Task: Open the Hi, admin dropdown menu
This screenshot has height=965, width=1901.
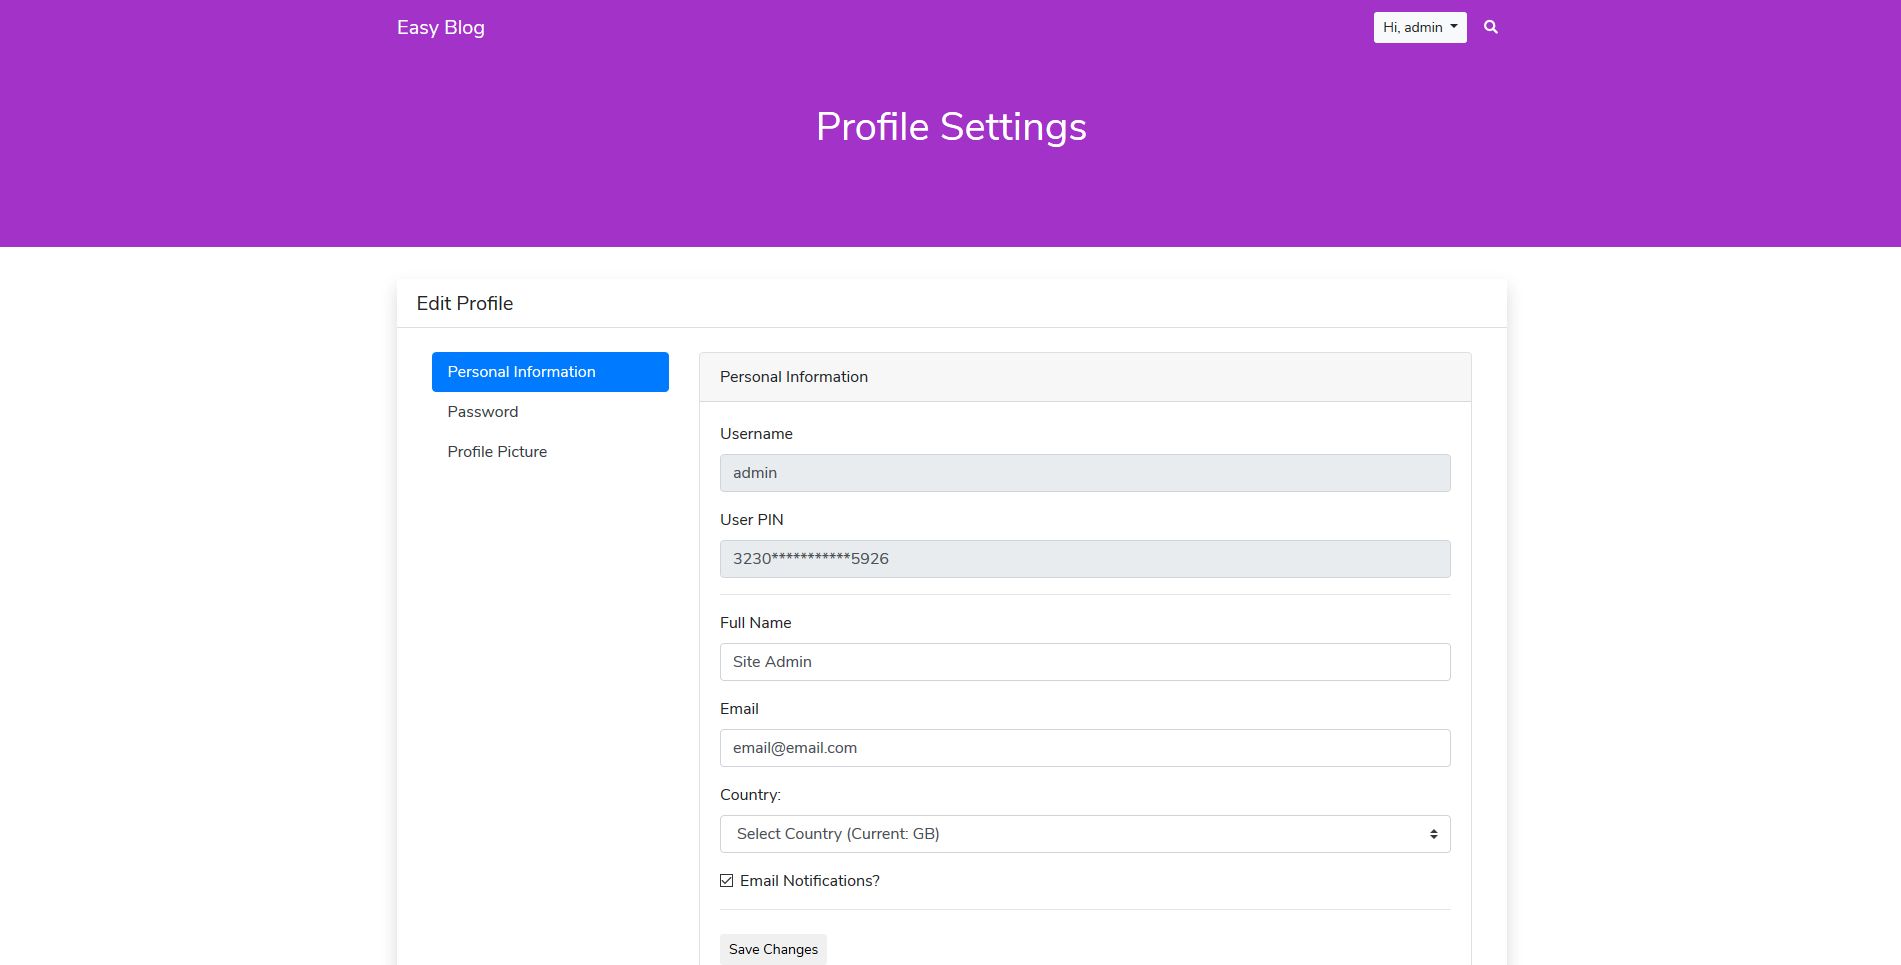Action: [1419, 27]
